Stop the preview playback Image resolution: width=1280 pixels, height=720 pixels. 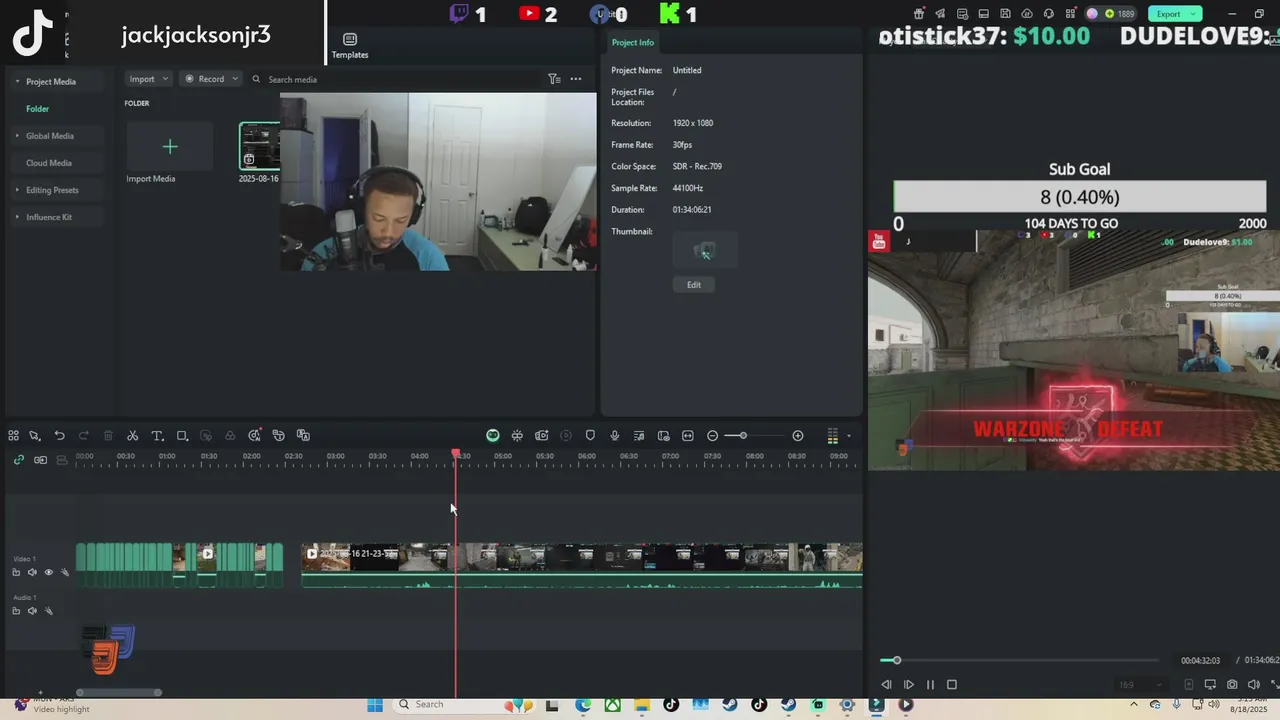pos(952,685)
